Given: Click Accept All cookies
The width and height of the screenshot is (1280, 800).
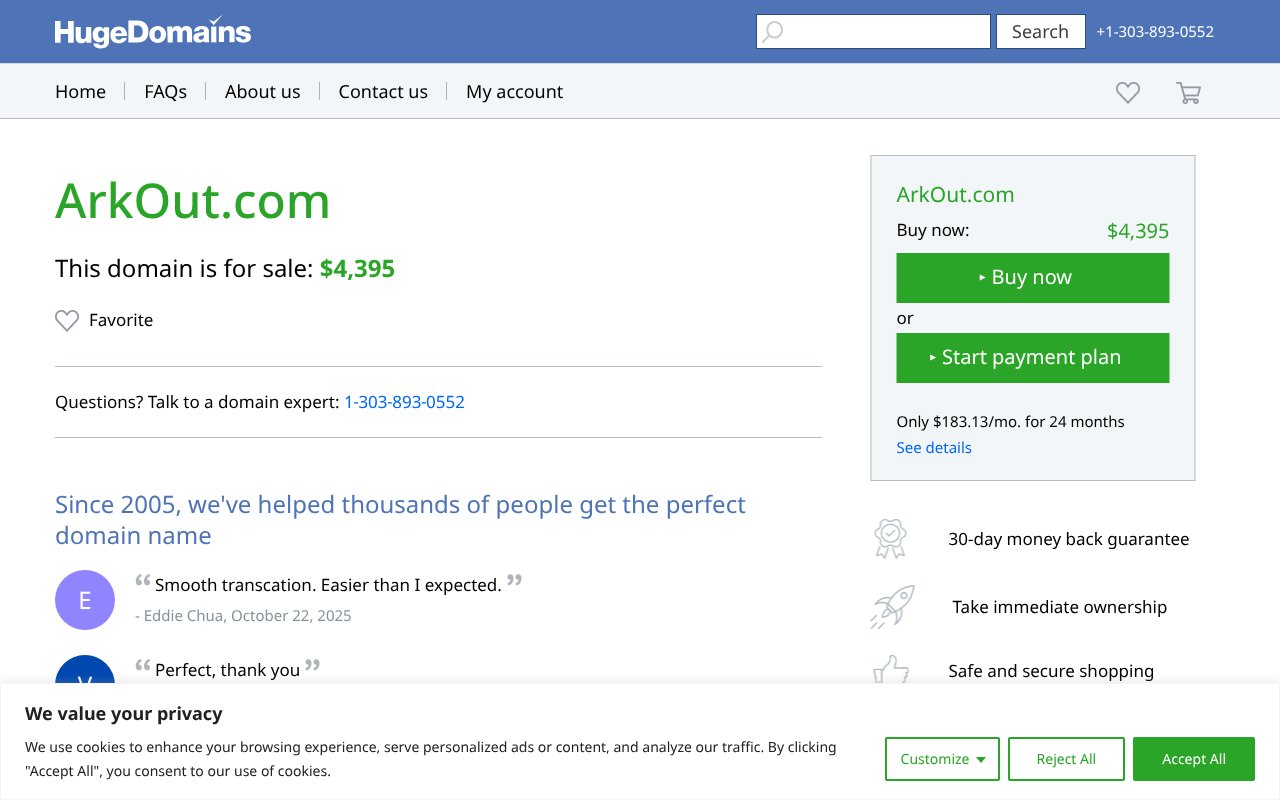Looking at the screenshot, I should coord(1194,759).
